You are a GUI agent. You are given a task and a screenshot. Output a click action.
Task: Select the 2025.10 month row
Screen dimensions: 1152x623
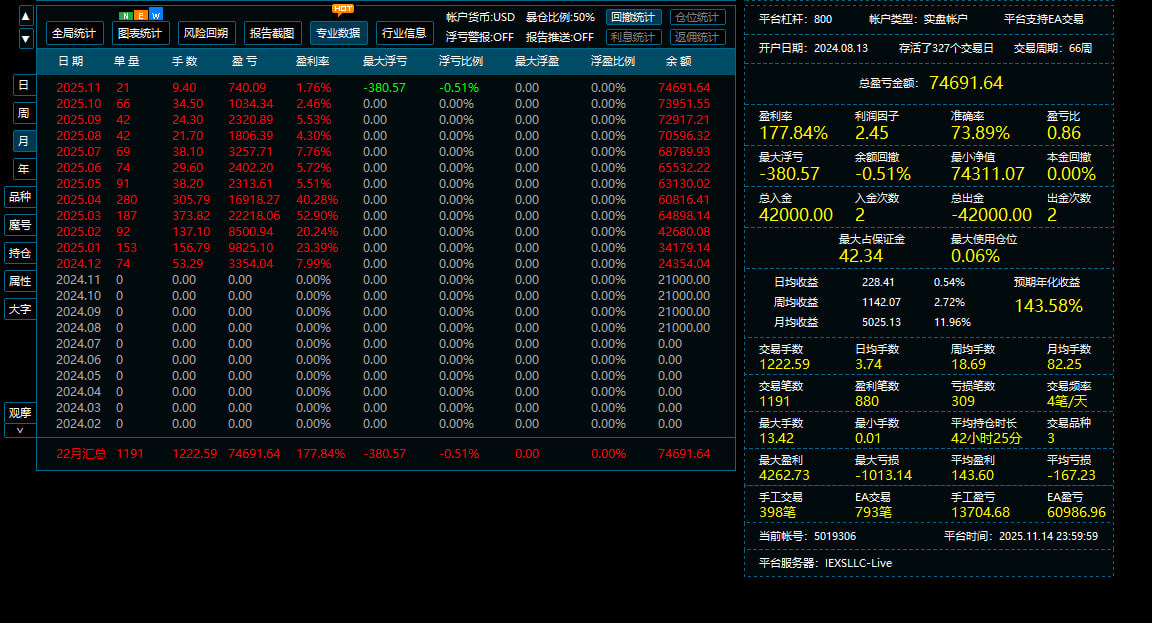tap(386, 104)
